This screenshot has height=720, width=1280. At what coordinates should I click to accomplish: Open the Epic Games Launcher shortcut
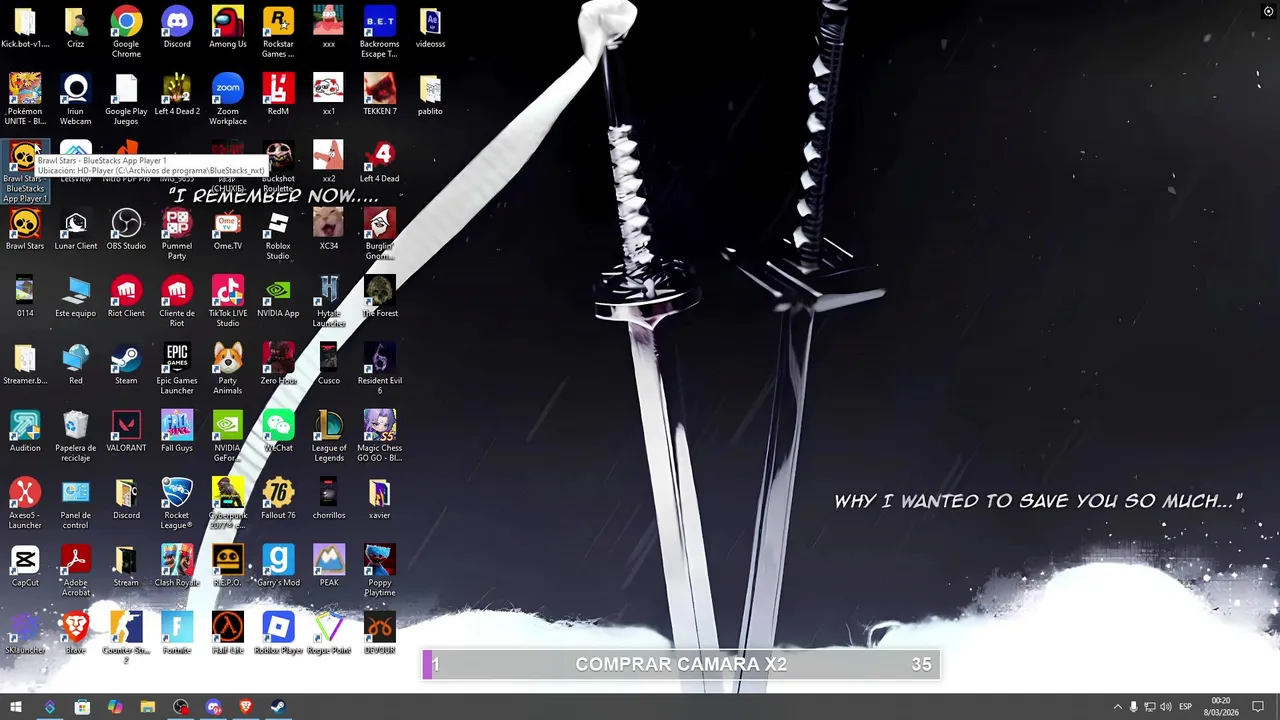[x=177, y=368]
